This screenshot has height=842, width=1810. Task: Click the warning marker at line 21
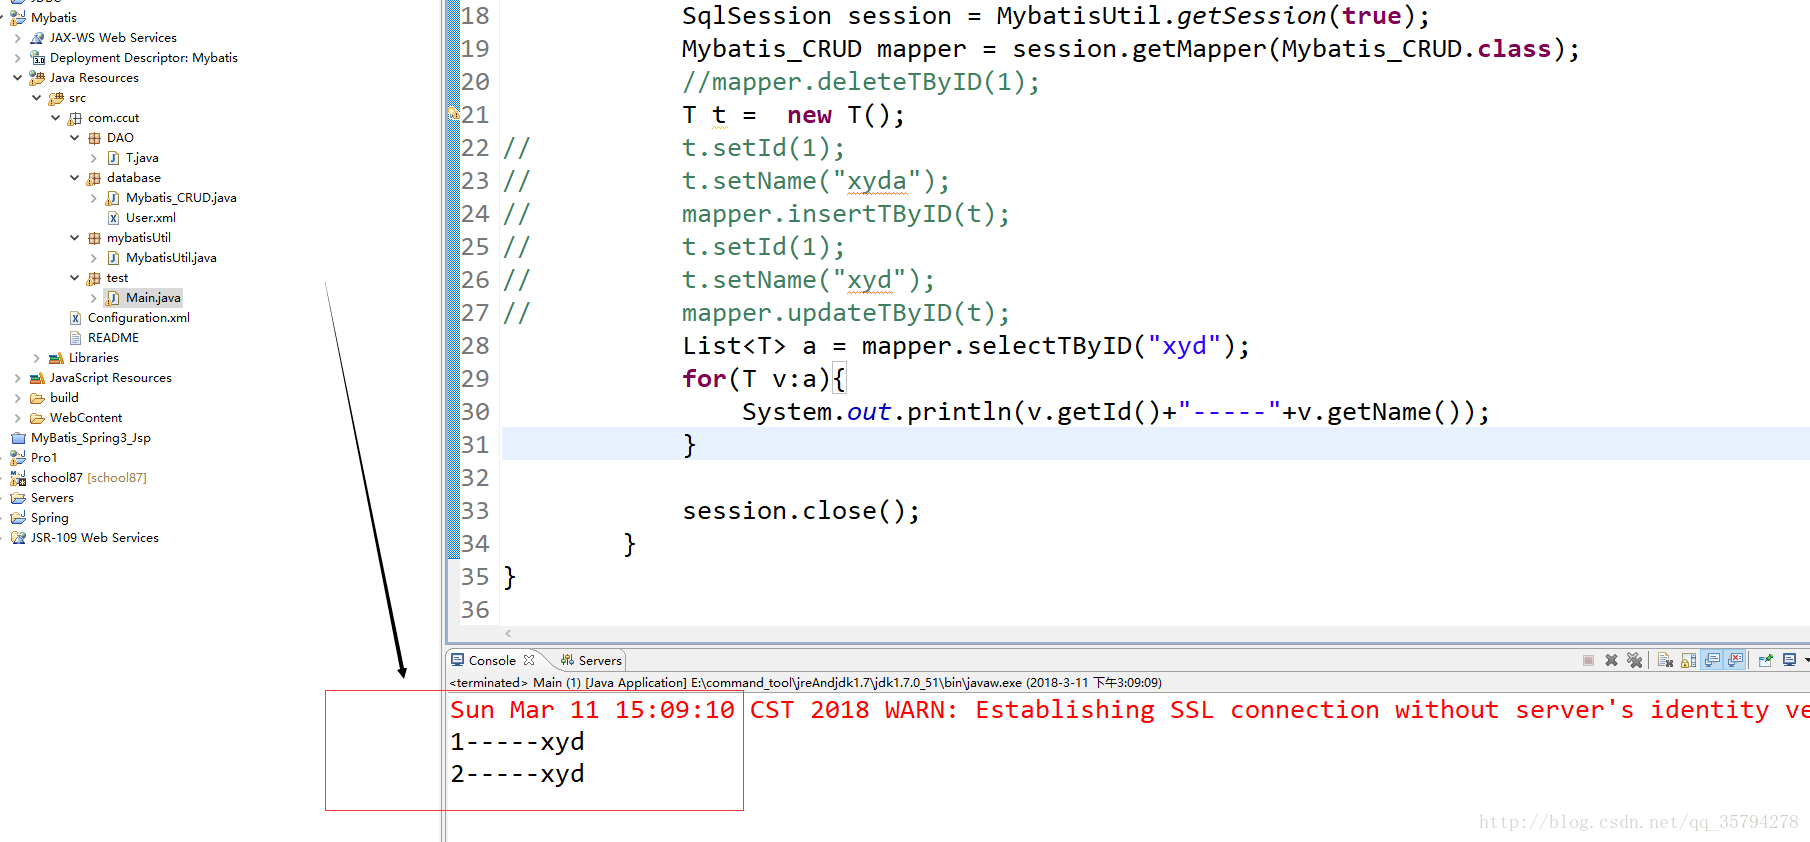[453, 114]
